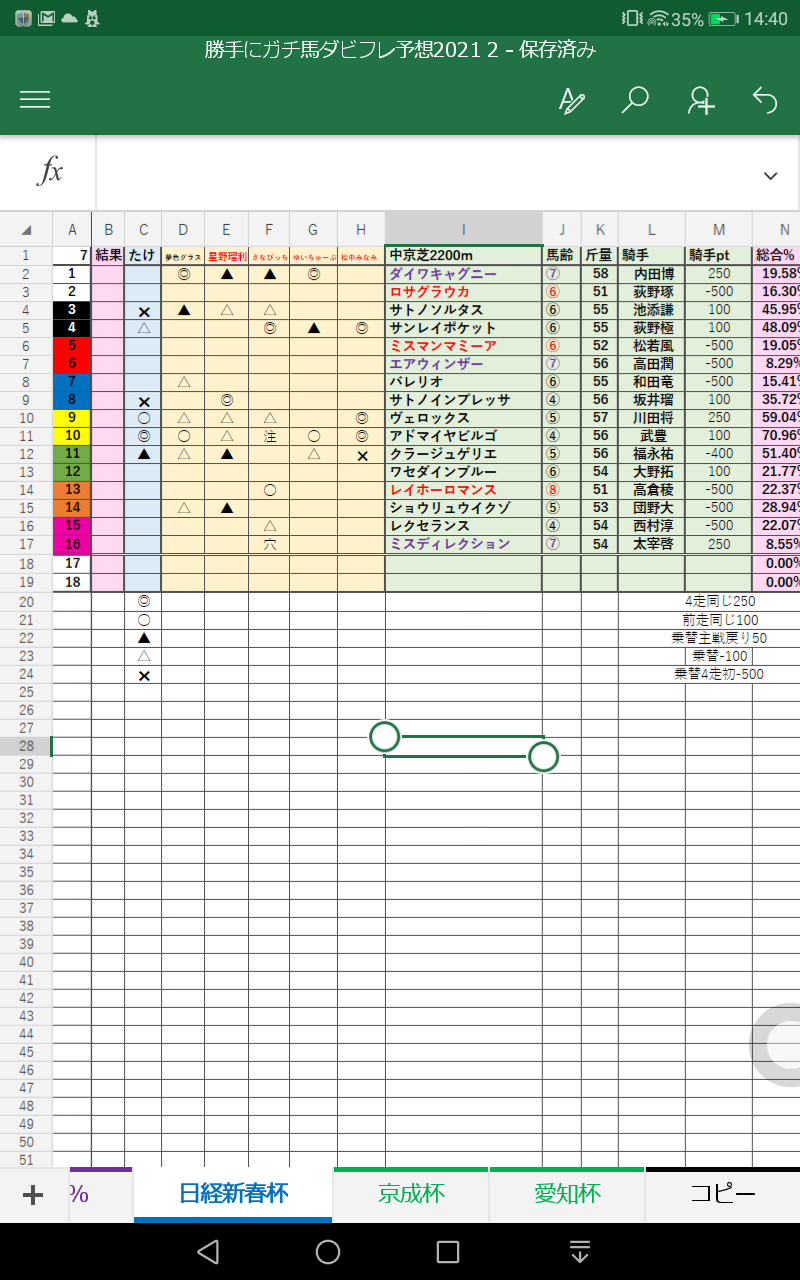Switch to the 愛知杯 sheet tab

click(x=567, y=1194)
